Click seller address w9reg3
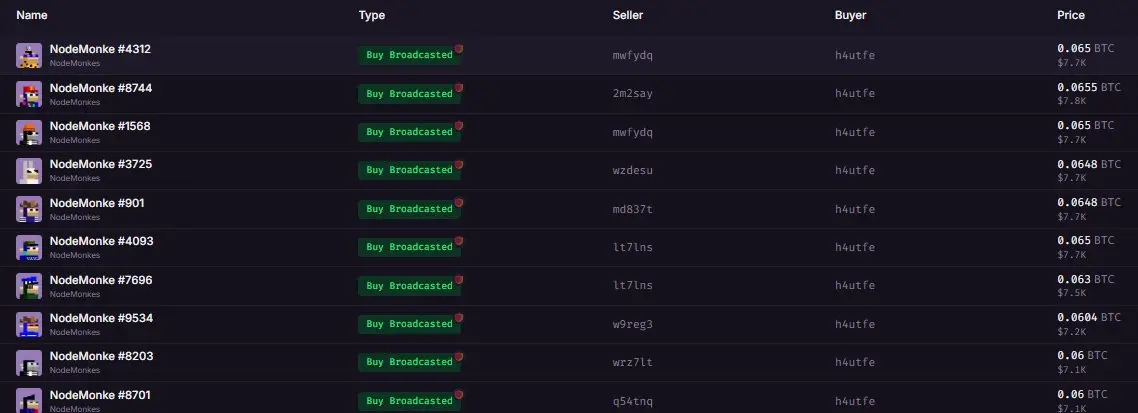1138x413 pixels. [633, 324]
